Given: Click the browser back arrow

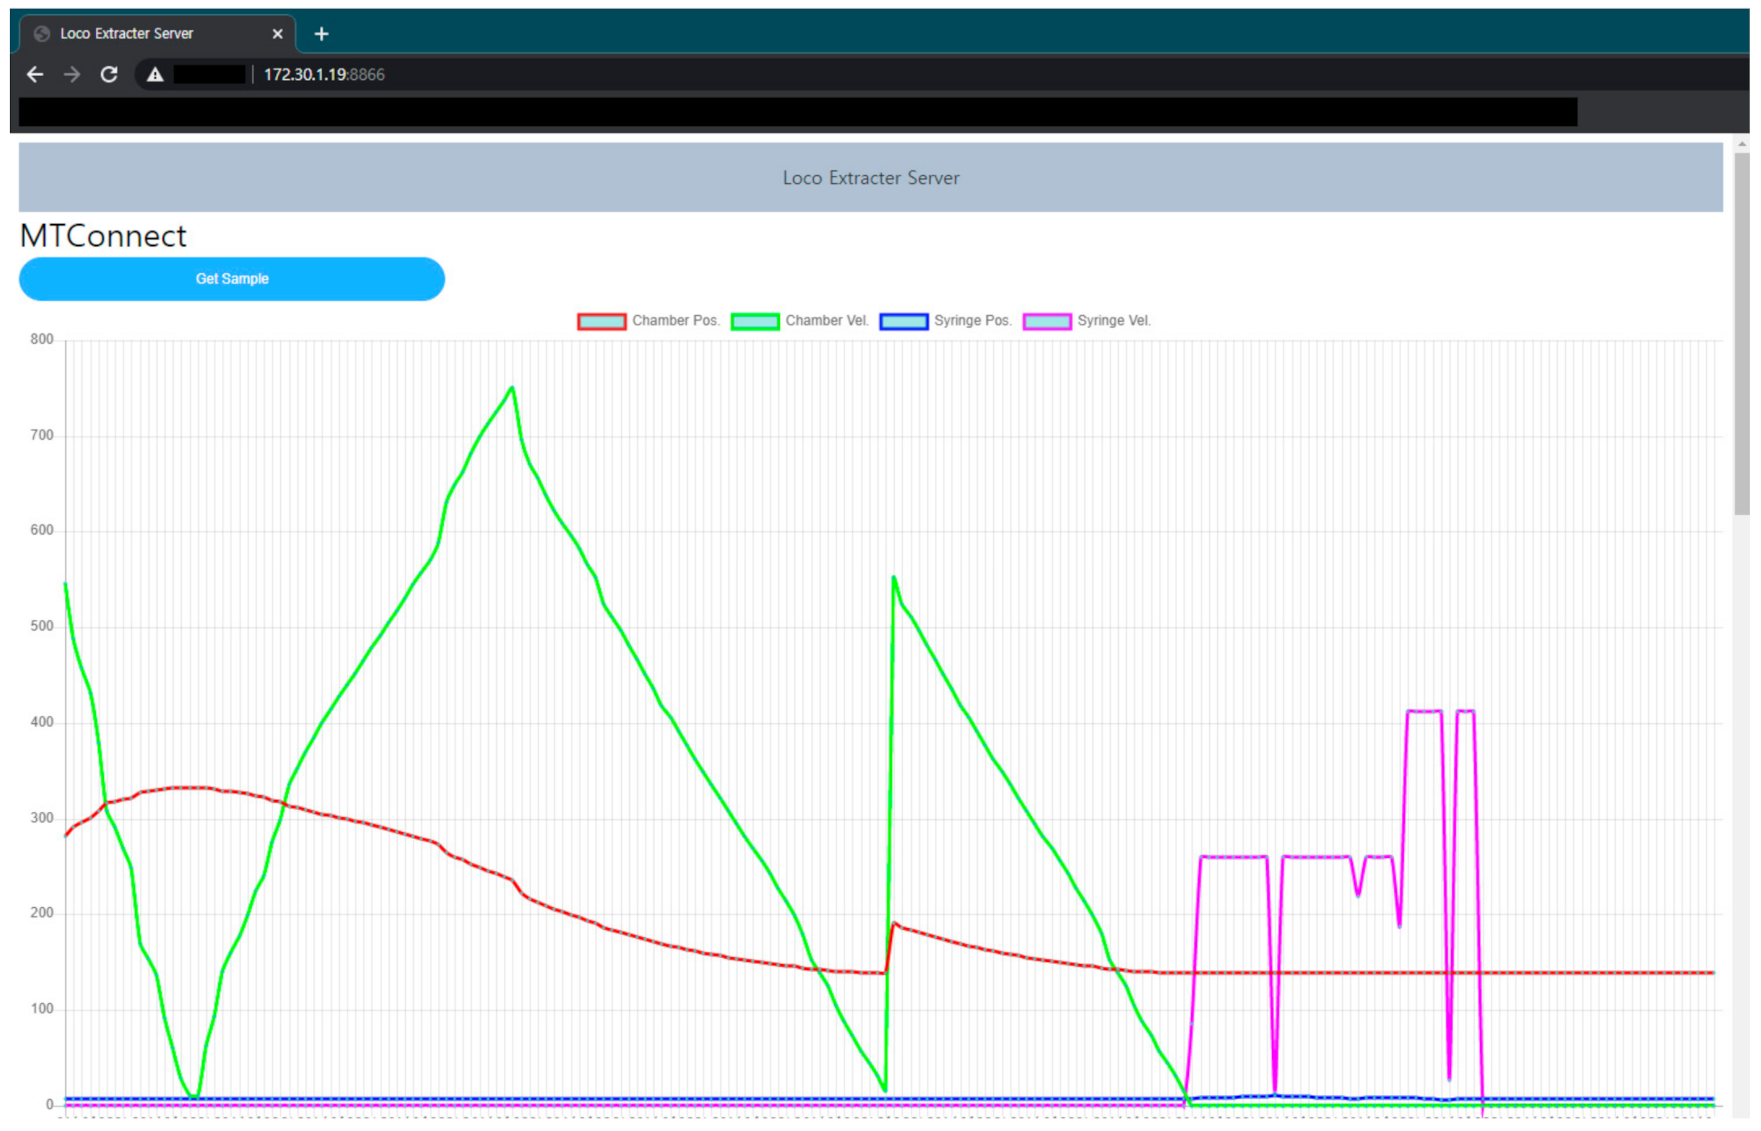Looking at the screenshot, I should coord(35,74).
